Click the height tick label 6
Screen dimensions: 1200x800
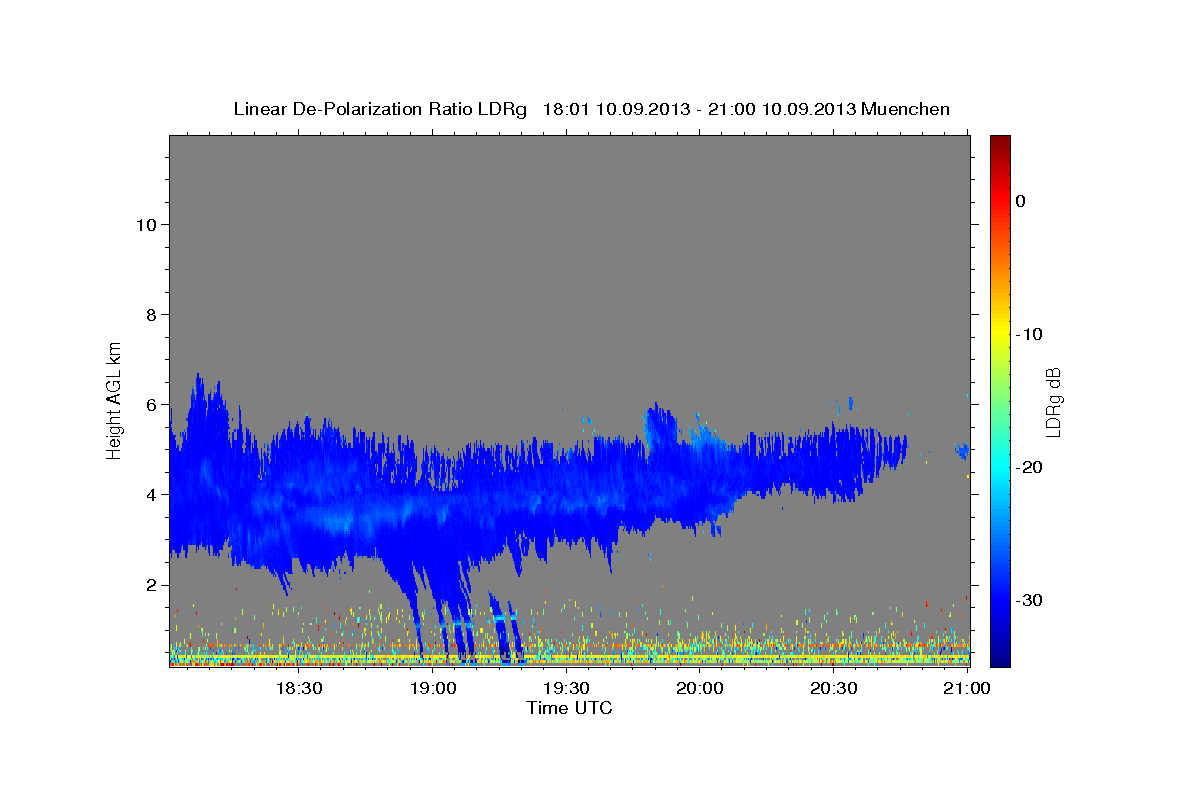150,404
